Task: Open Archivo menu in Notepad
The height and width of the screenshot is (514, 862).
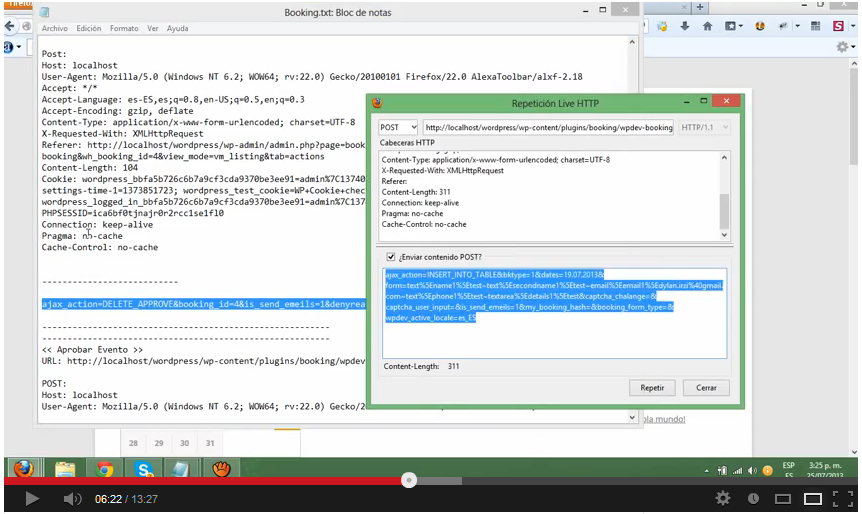Action: click(54, 28)
